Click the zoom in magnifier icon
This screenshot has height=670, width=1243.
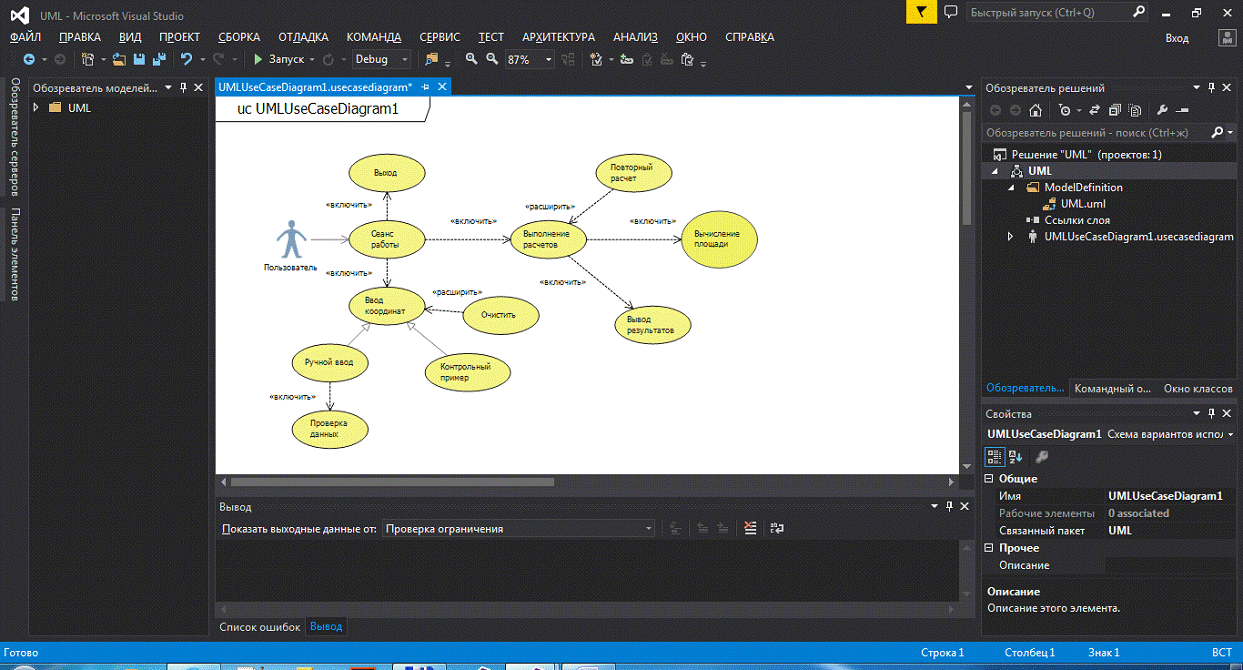(472, 60)
